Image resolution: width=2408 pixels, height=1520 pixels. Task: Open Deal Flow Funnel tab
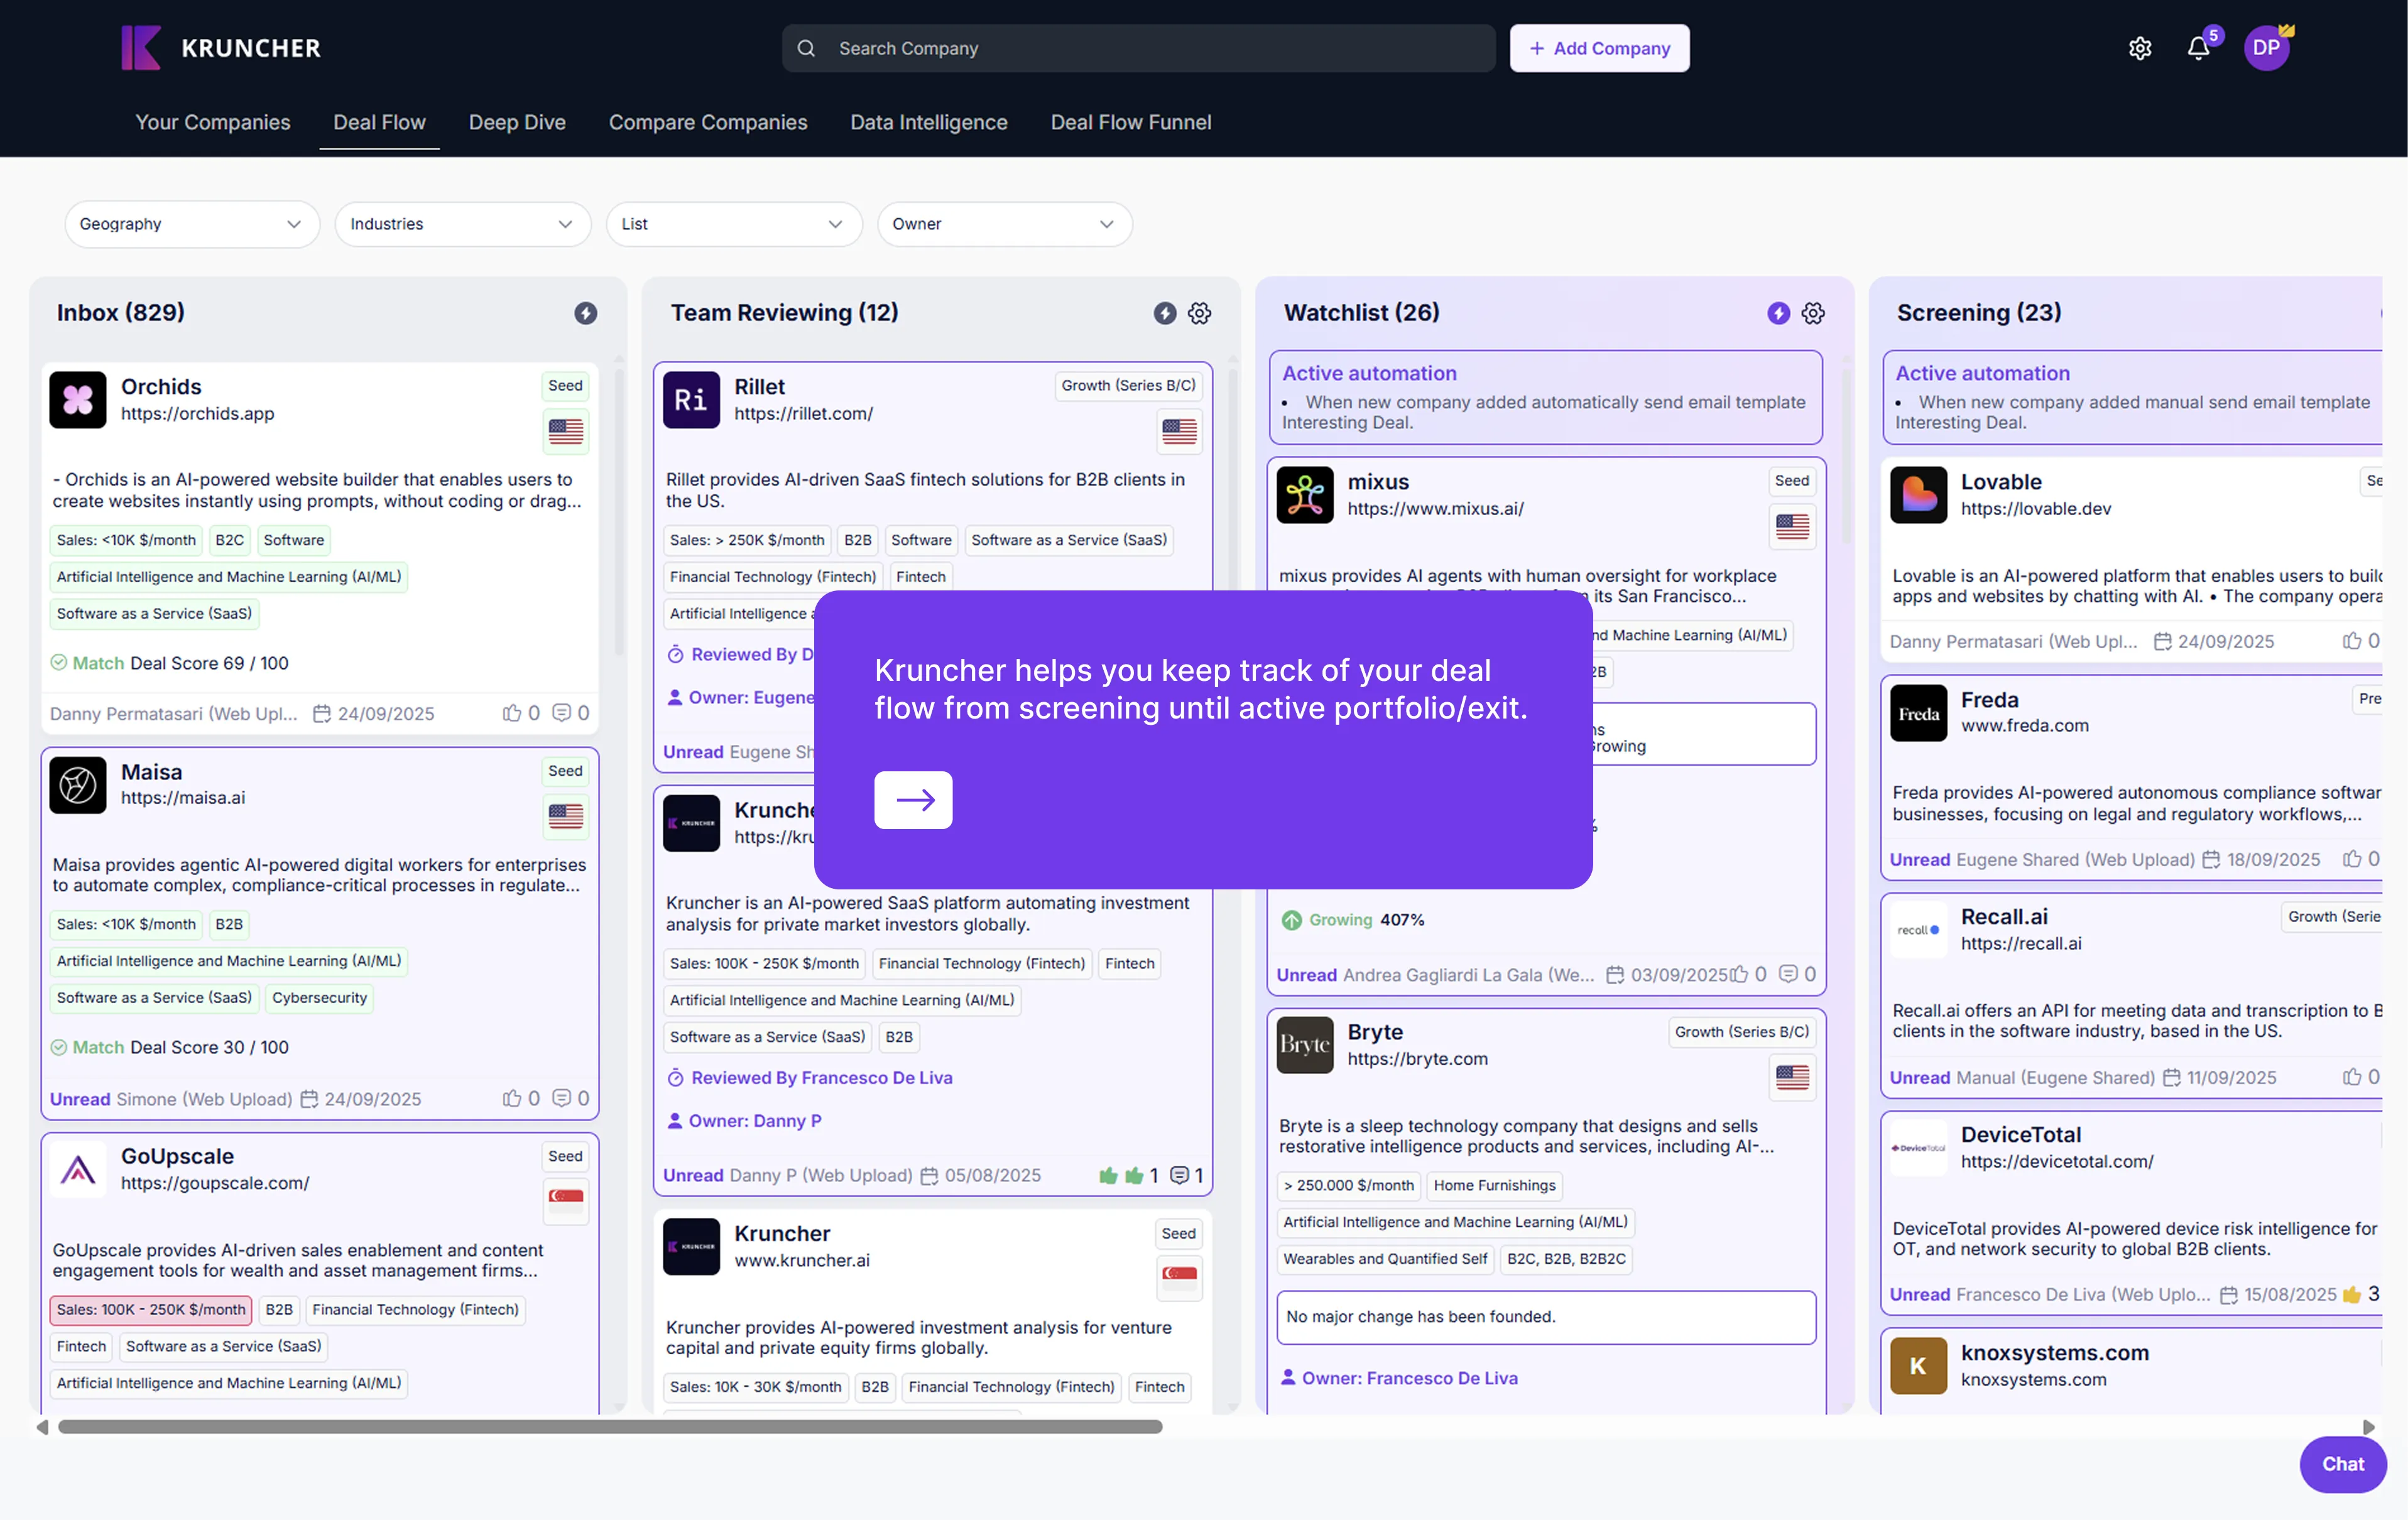coord(1130,122)
